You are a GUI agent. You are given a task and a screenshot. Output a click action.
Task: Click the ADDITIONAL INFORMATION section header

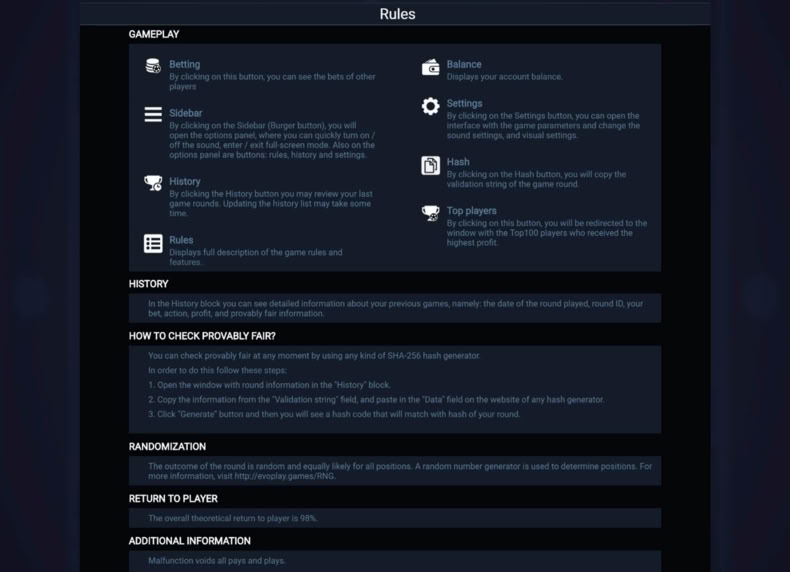tap(189, 541)
